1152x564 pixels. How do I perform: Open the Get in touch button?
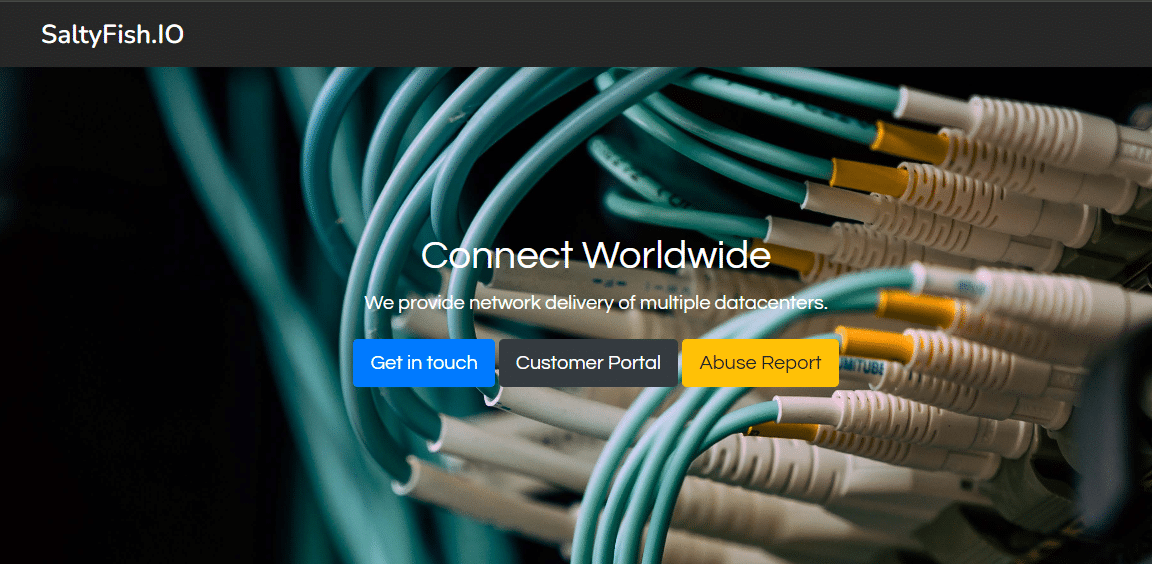click(x=424, y=363)
